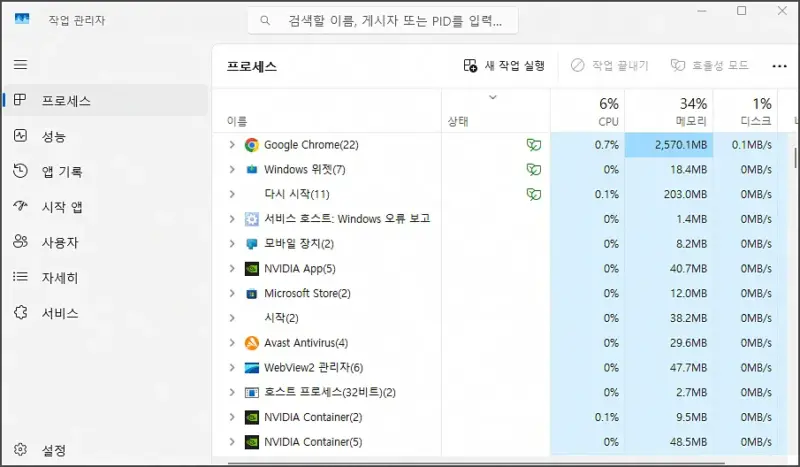Sort by the 디스크 column header
The image size is (800, 467).
tap(745, 111)
